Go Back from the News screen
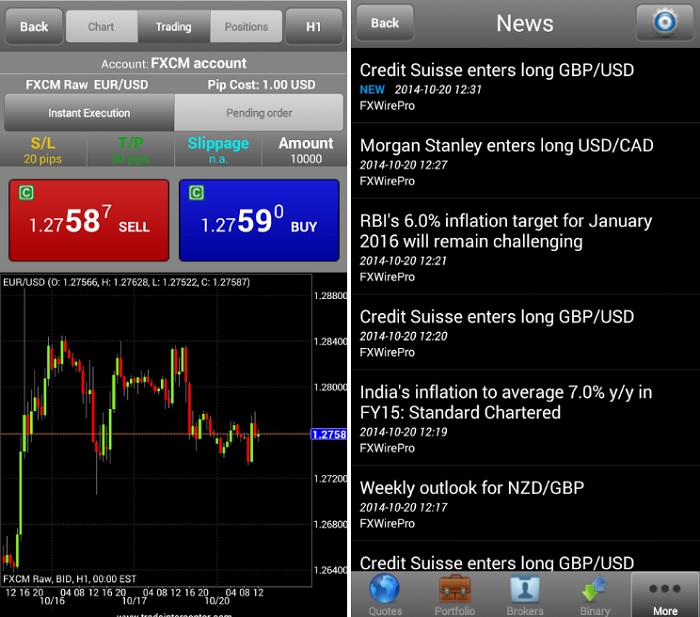Image resolution: width=700 pixels, height=617 pixels. click(x=385, y=23)
